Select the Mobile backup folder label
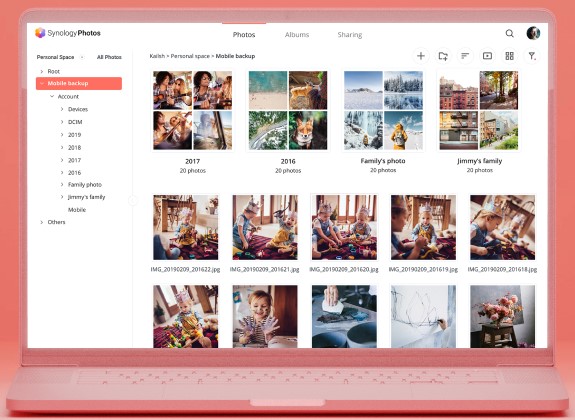This screenshot has width=575, height=420. [68, 83]
